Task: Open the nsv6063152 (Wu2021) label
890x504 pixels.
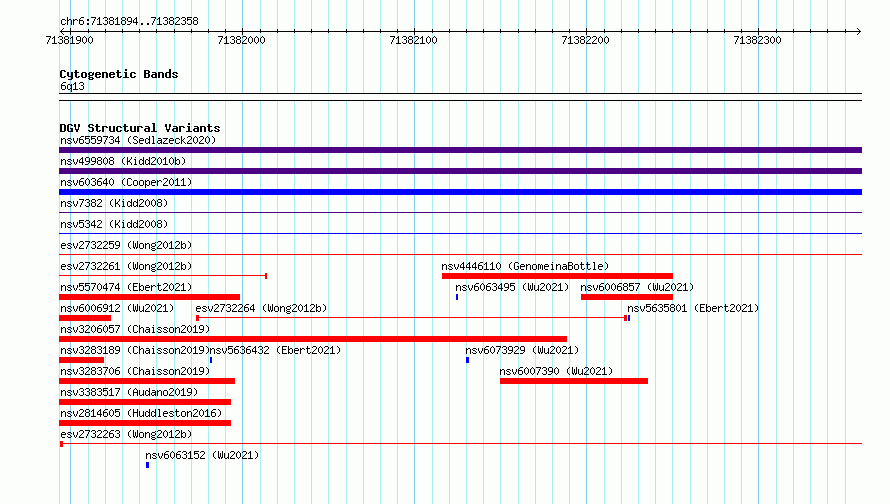Action: click(202, 455)
